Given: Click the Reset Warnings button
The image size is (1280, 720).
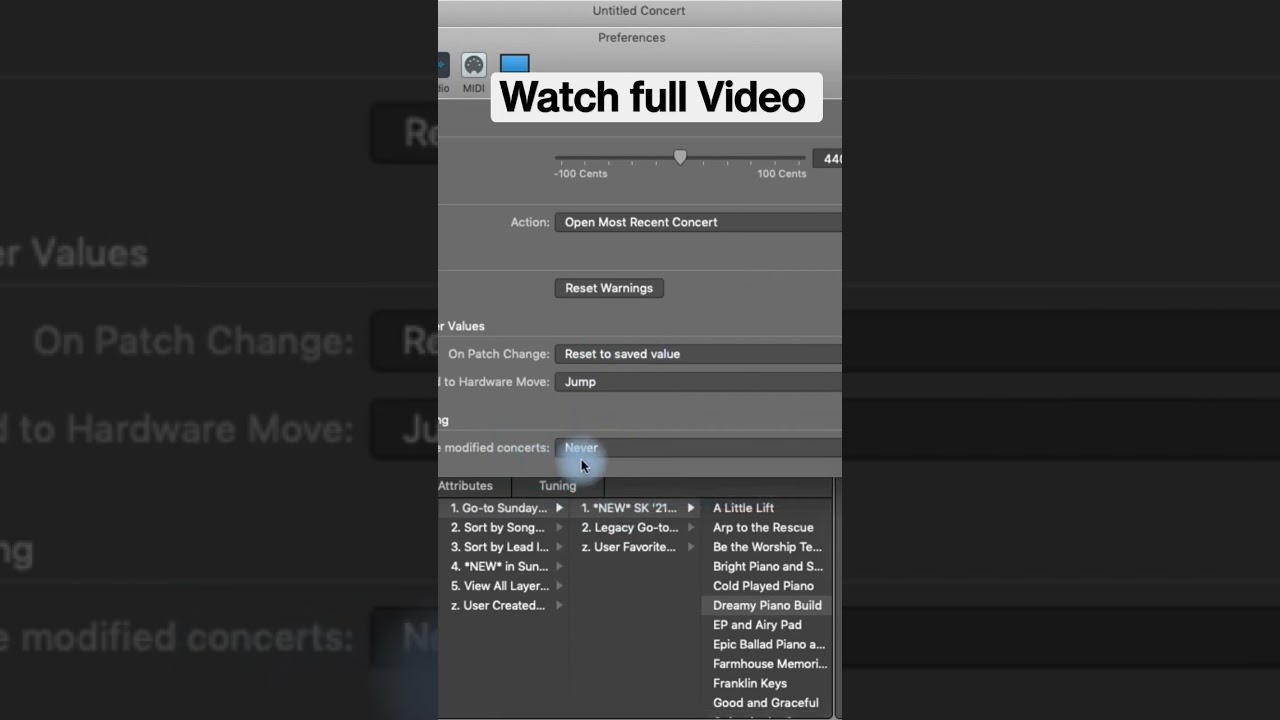Looking at the screenshot, I should click(609, 288).
